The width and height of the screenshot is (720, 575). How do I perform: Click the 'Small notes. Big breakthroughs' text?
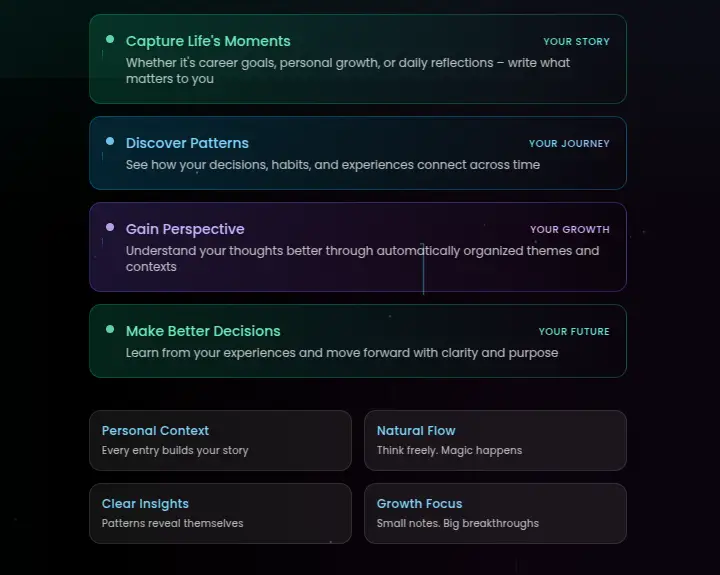pos(458,523)
